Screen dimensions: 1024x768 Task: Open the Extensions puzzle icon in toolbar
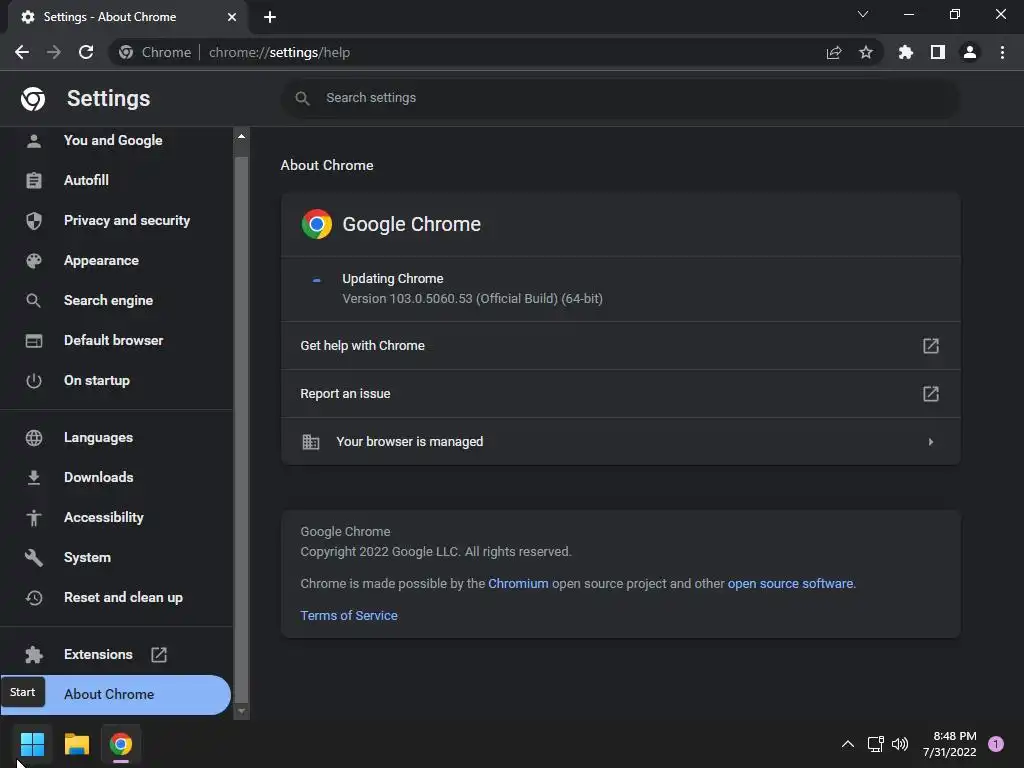pos(905,52)
